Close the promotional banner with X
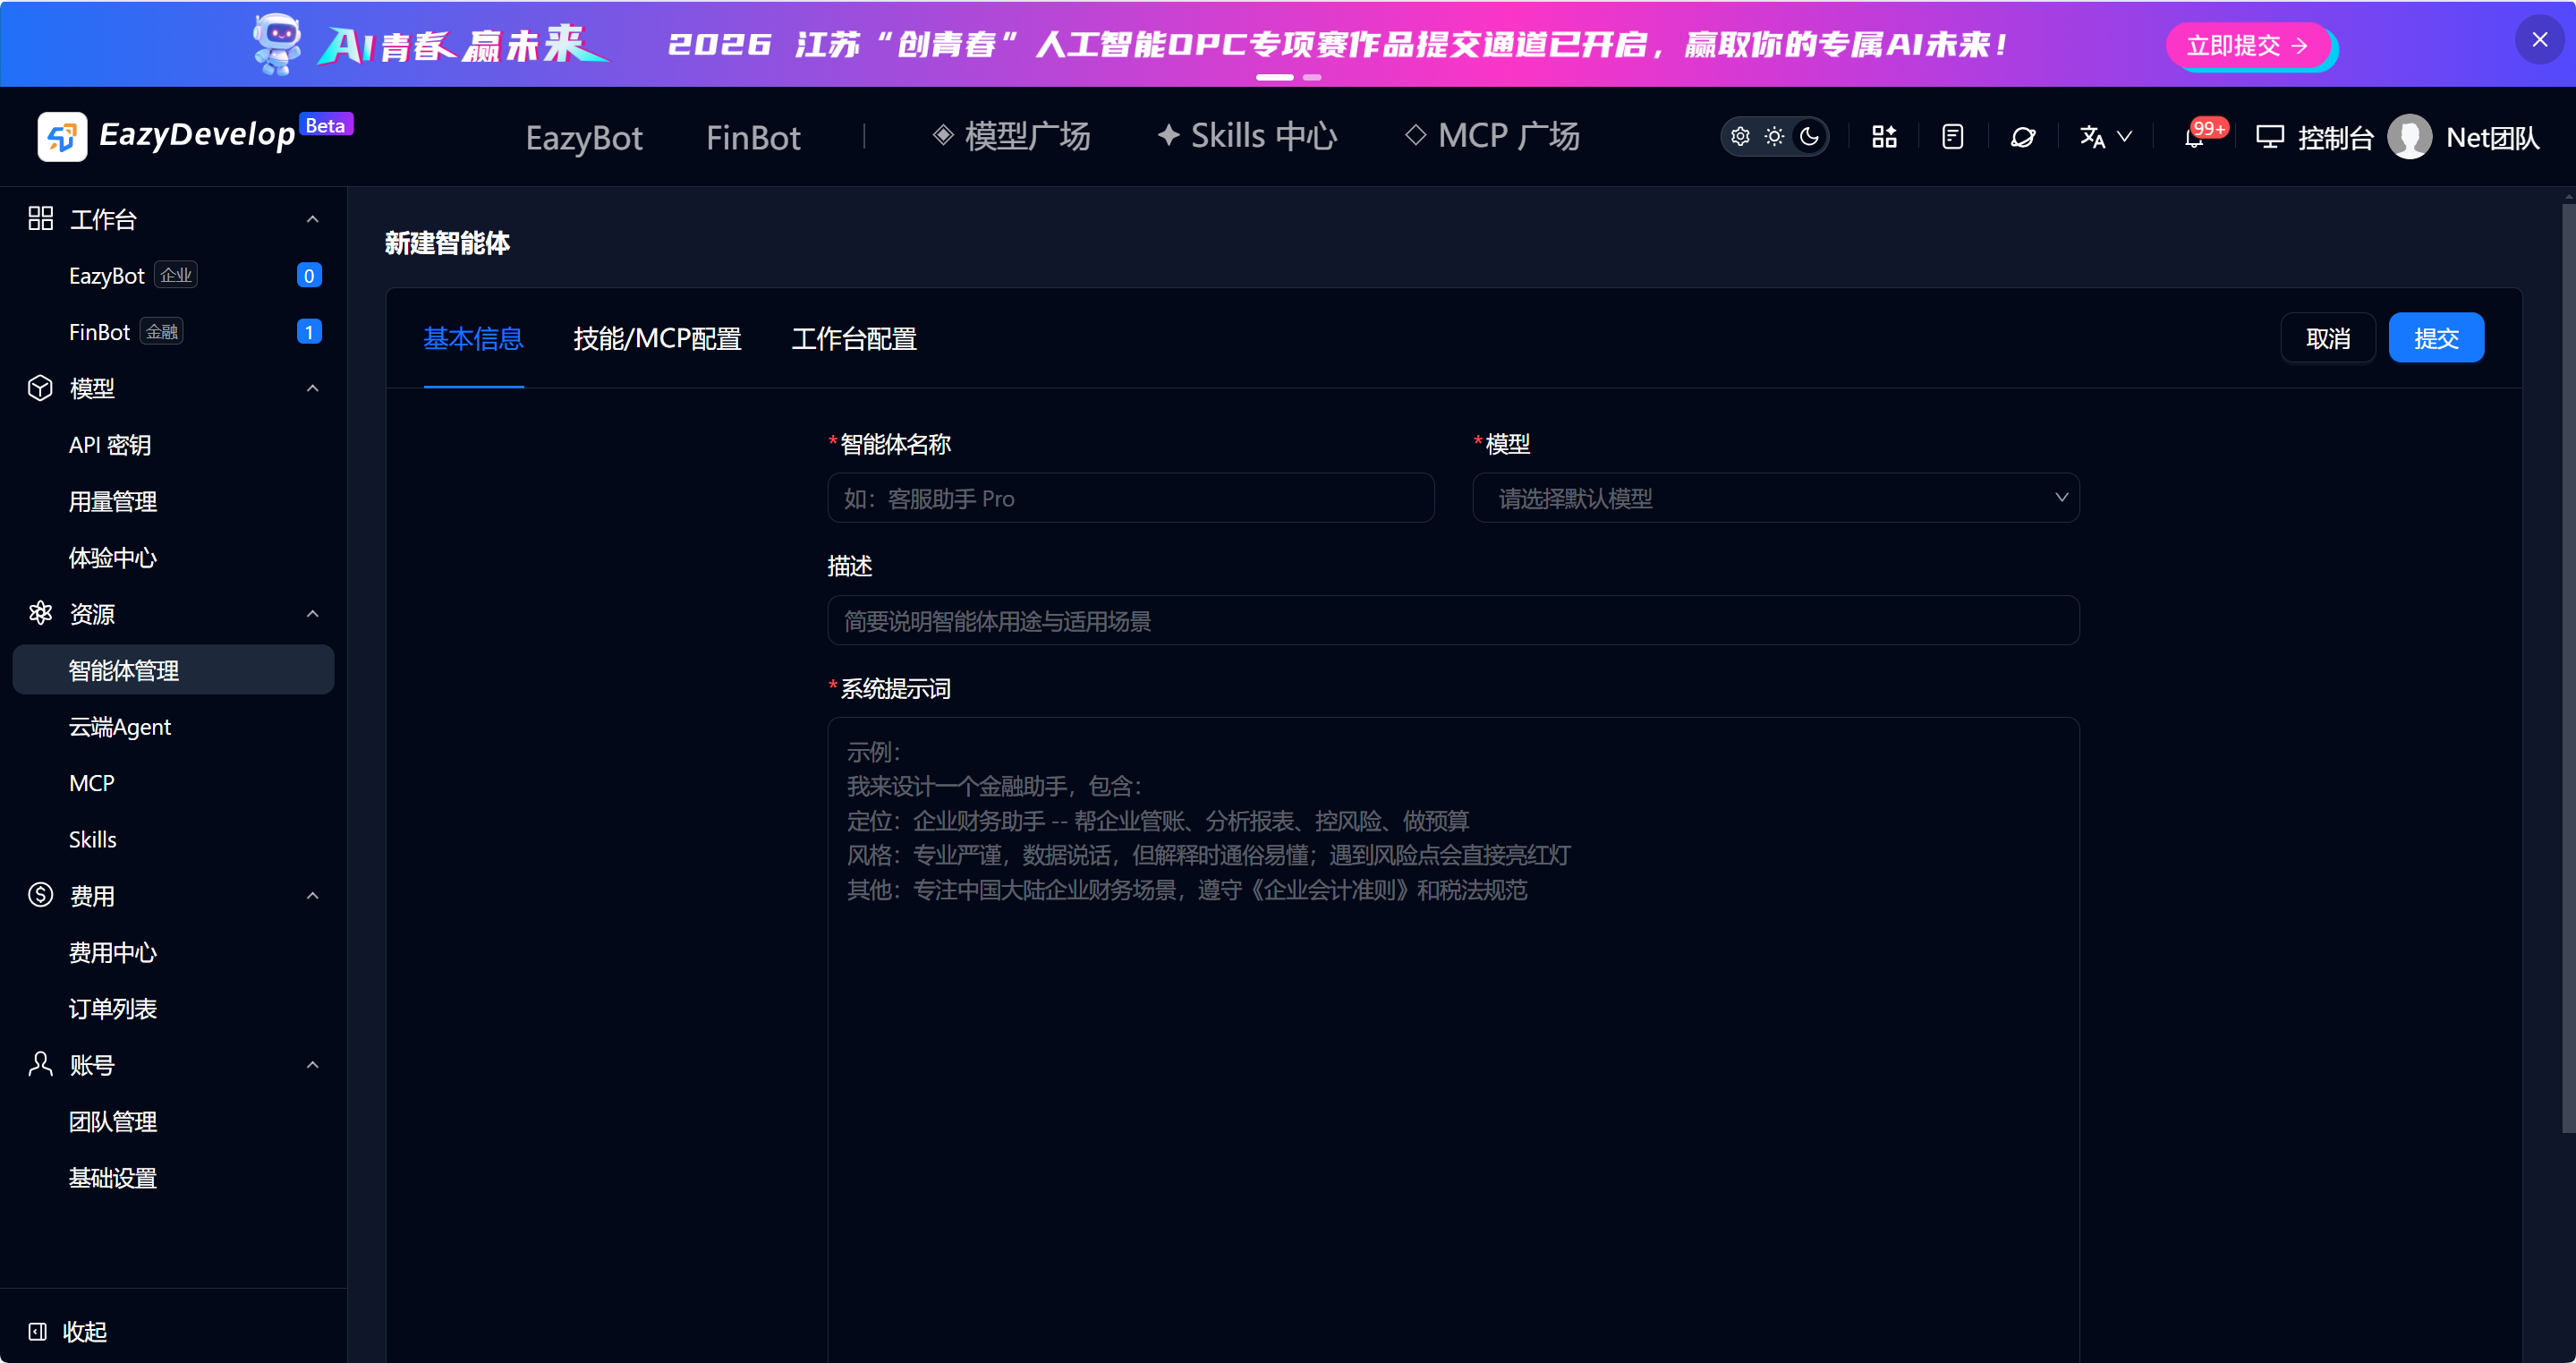 coord(2539,40)
